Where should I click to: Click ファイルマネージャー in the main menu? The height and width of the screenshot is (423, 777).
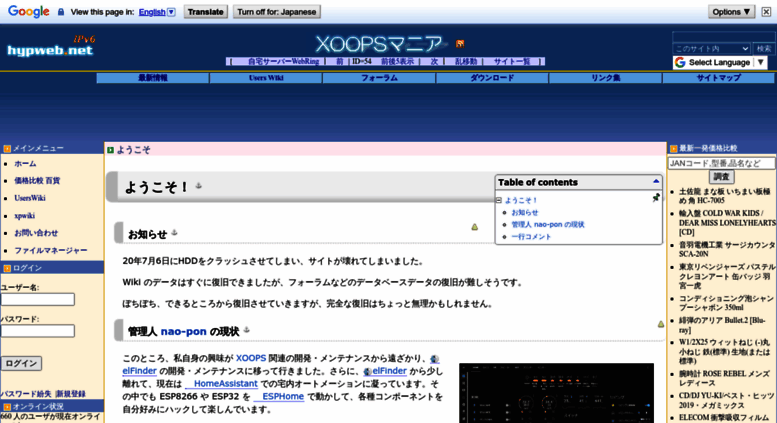(x=51, y=250)
